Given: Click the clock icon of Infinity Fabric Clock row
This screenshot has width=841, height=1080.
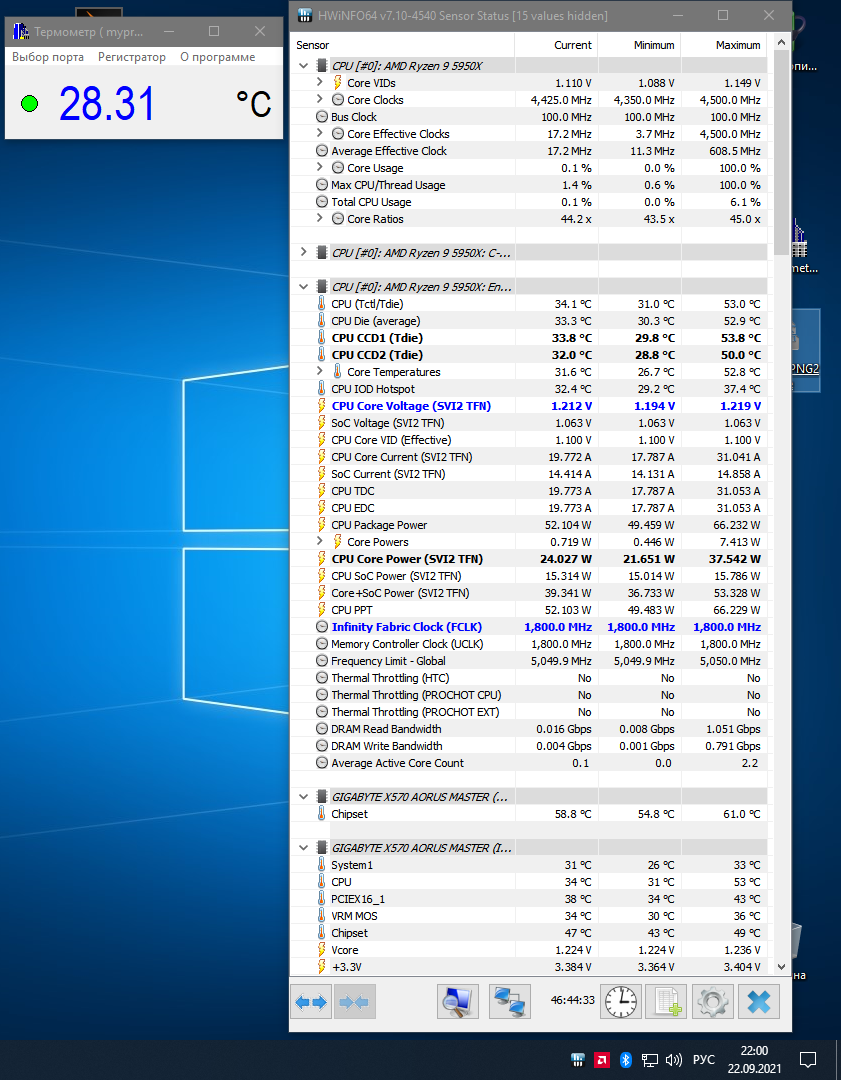Looking at the screenshot, I should [x=321, y=627].
